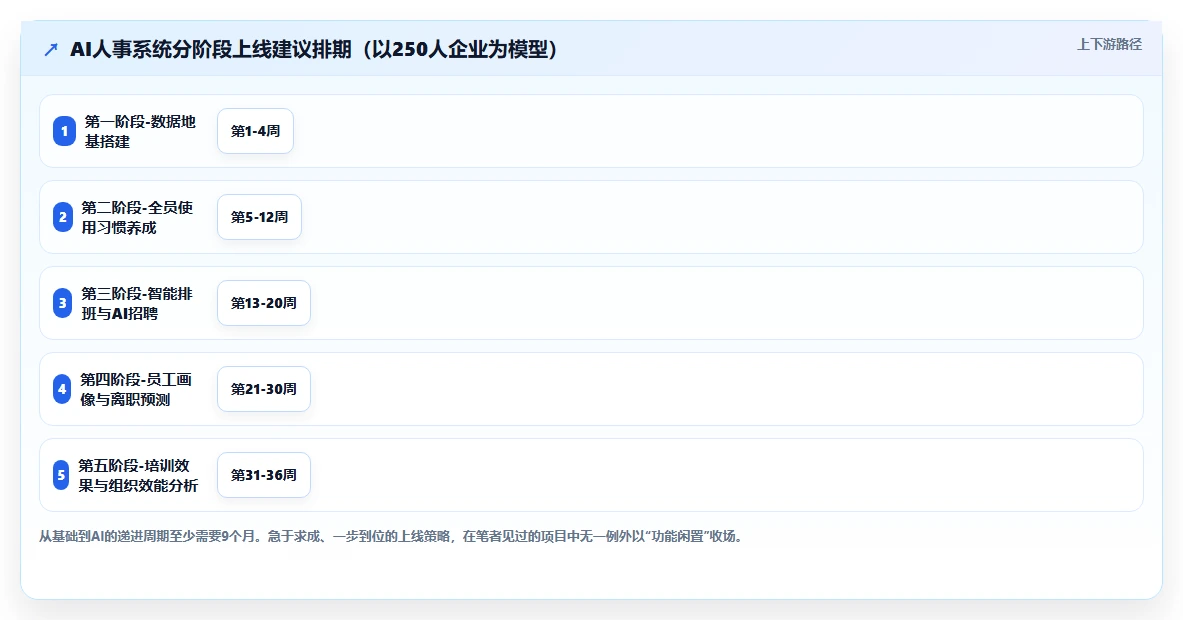This screenshot has height=620, width=1183.
Task: Click the 第四阶段-员工画像与离职预测 label
Action: click(x=137, y=389)
